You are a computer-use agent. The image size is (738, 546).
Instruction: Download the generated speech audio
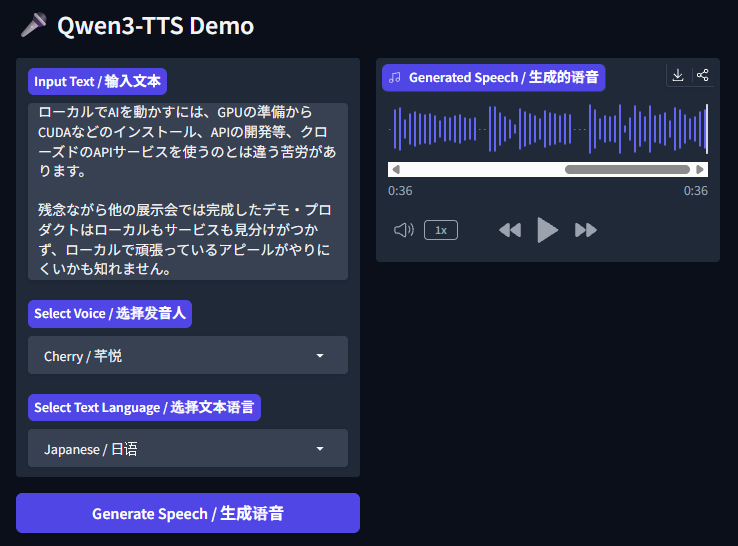click(x=678, y=75)
